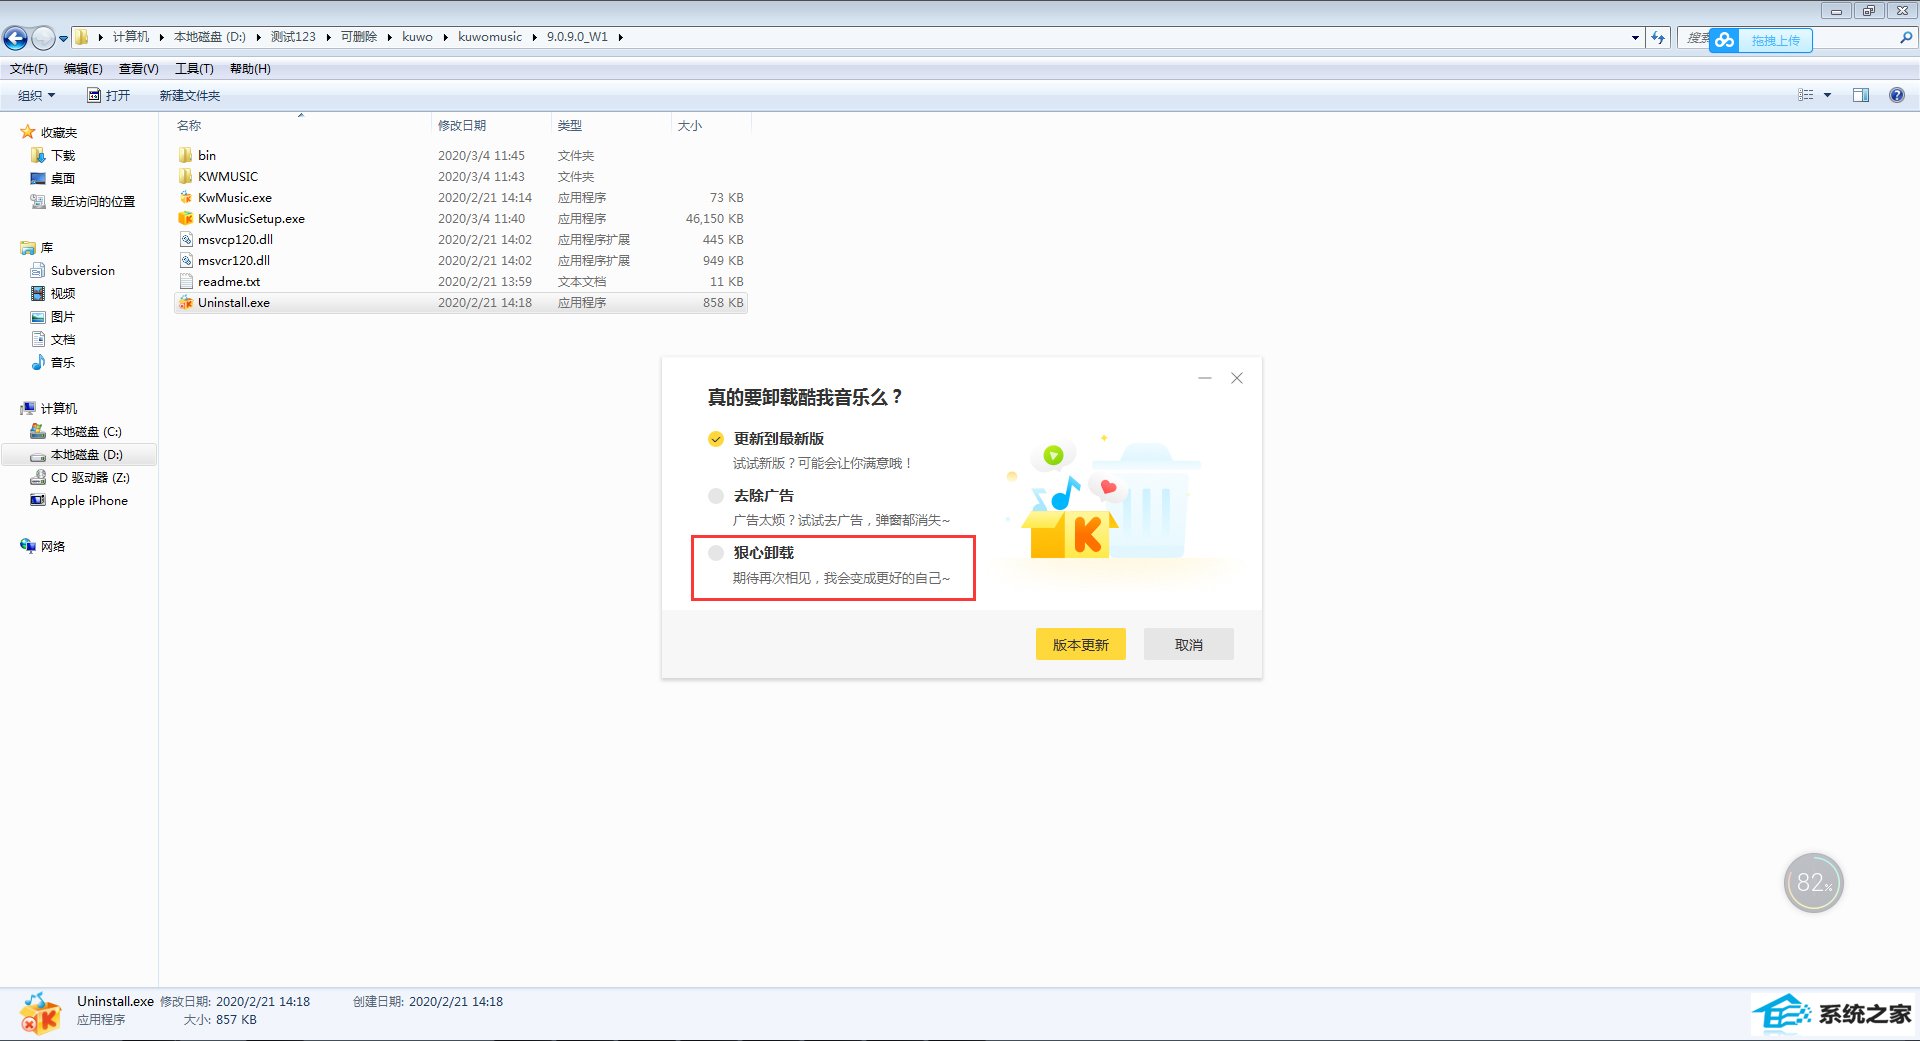Open the 音乐 library

pyautogui.click(x=63, y=362)
